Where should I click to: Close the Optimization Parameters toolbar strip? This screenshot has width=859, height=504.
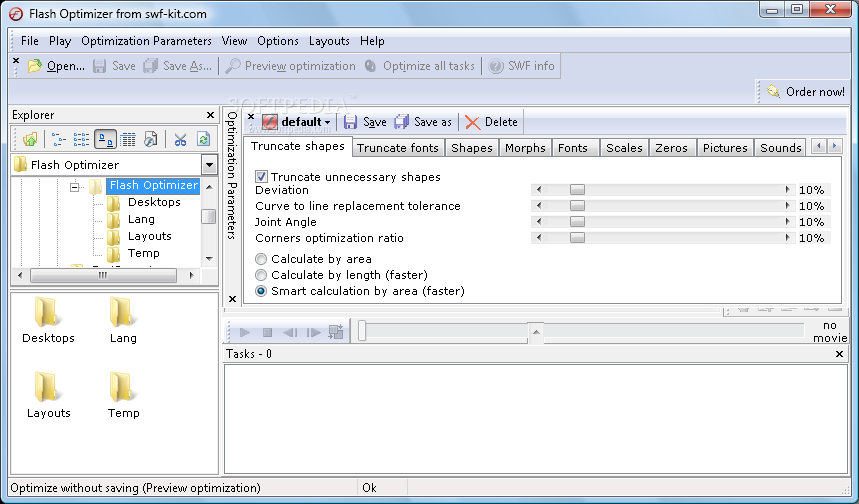[251, 116]
